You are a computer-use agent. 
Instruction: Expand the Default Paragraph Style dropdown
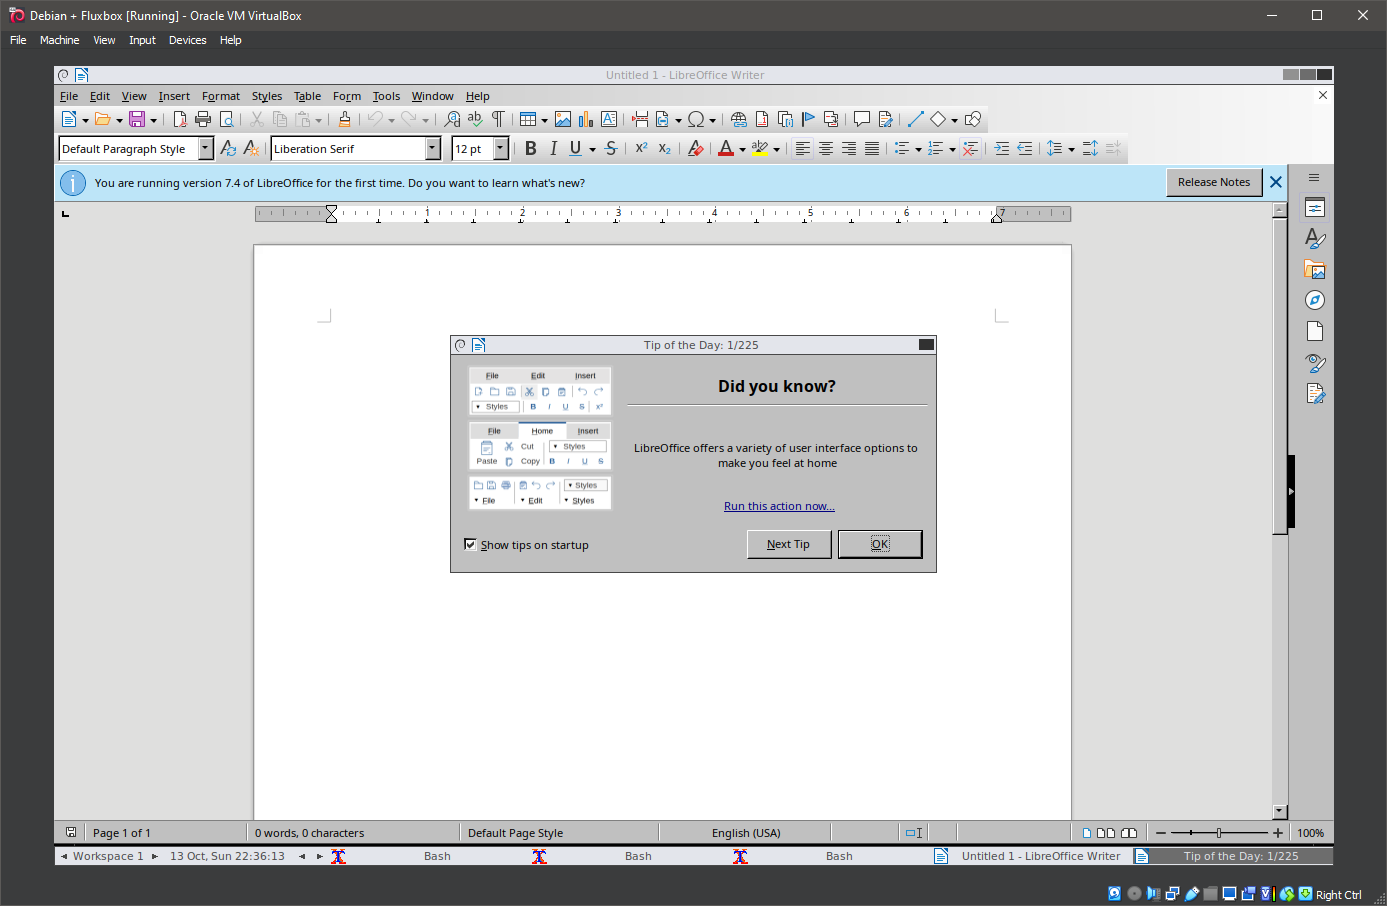point(206,149)
